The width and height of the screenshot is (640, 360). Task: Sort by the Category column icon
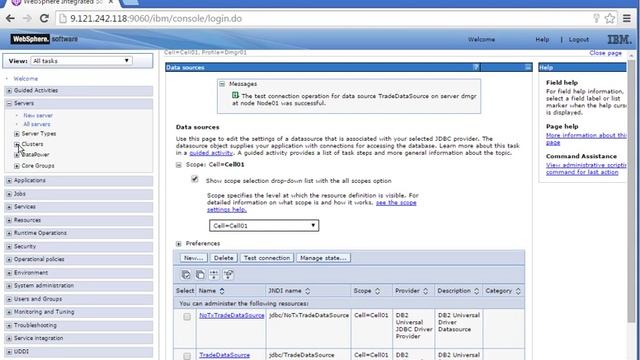pos(518,291)
